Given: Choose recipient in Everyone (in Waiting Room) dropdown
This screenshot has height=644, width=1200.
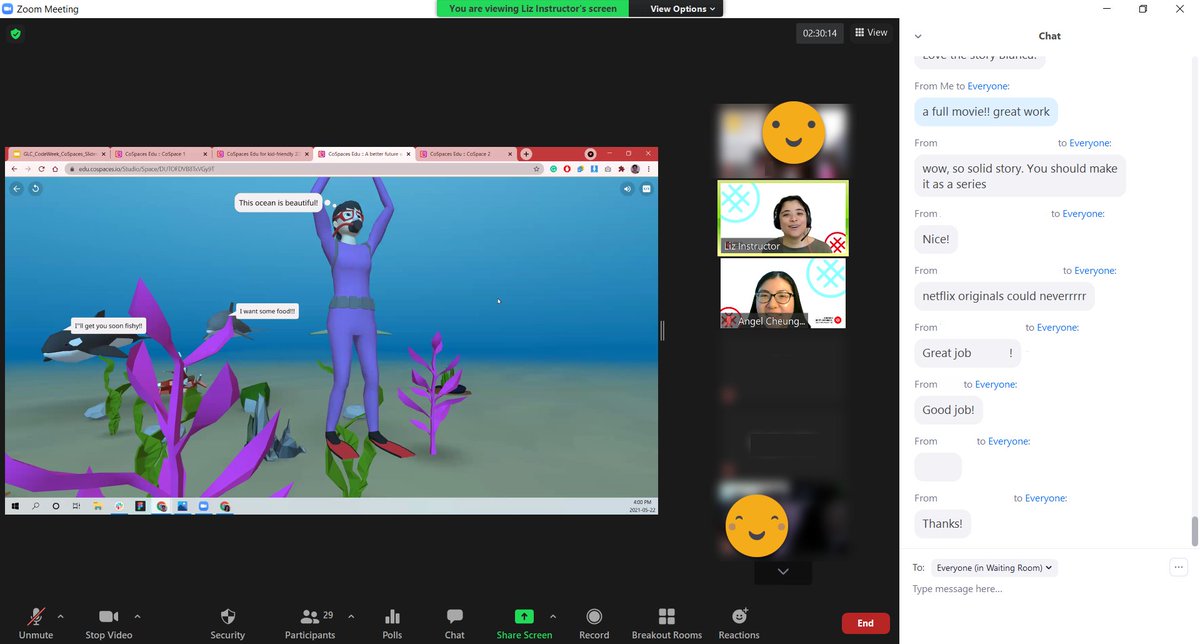Looking at the screenshot, I should coord(994,568).
